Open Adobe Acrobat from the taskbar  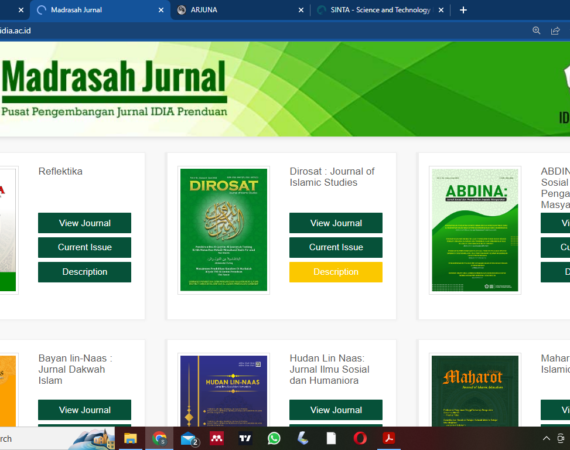point(389,438)
